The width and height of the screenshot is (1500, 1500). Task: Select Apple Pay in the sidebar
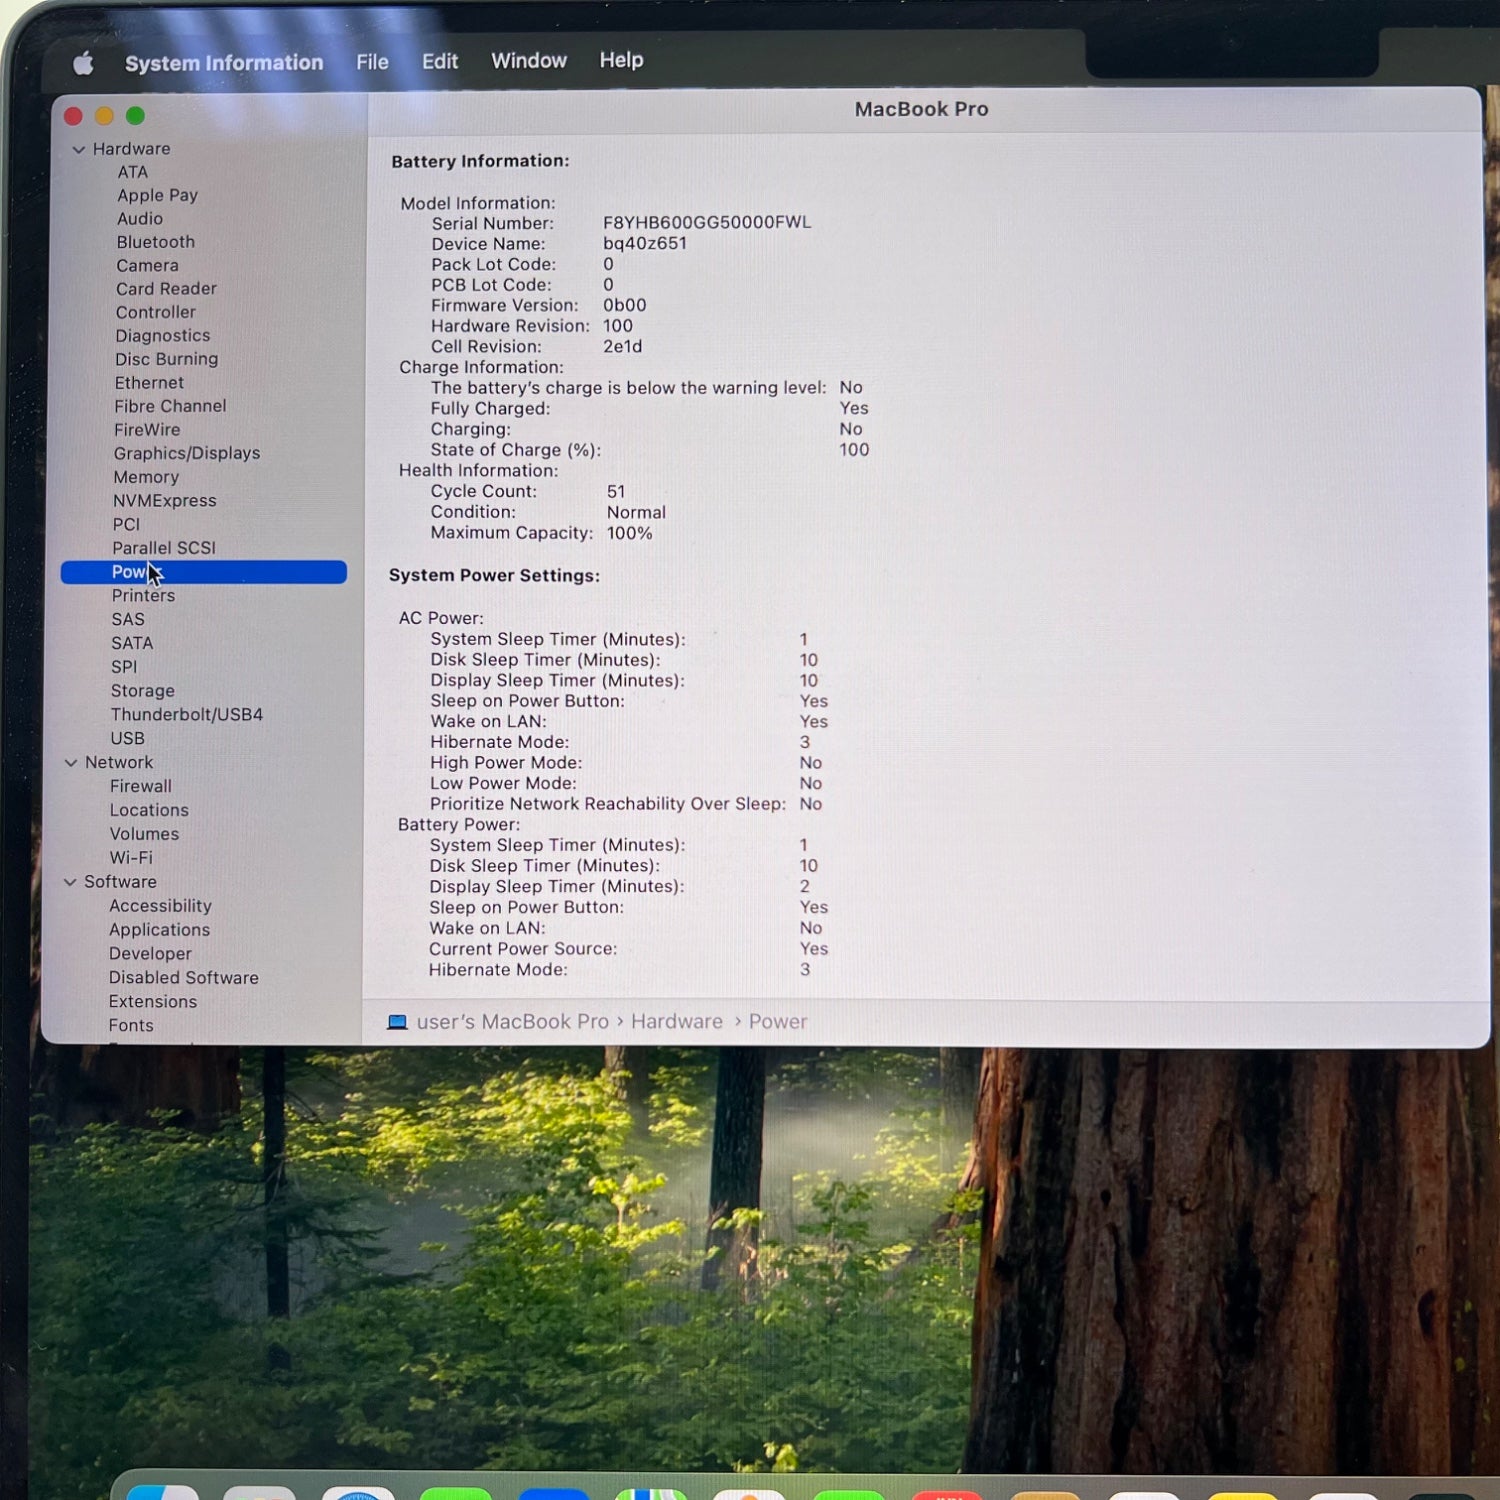(x=157, y=196)
